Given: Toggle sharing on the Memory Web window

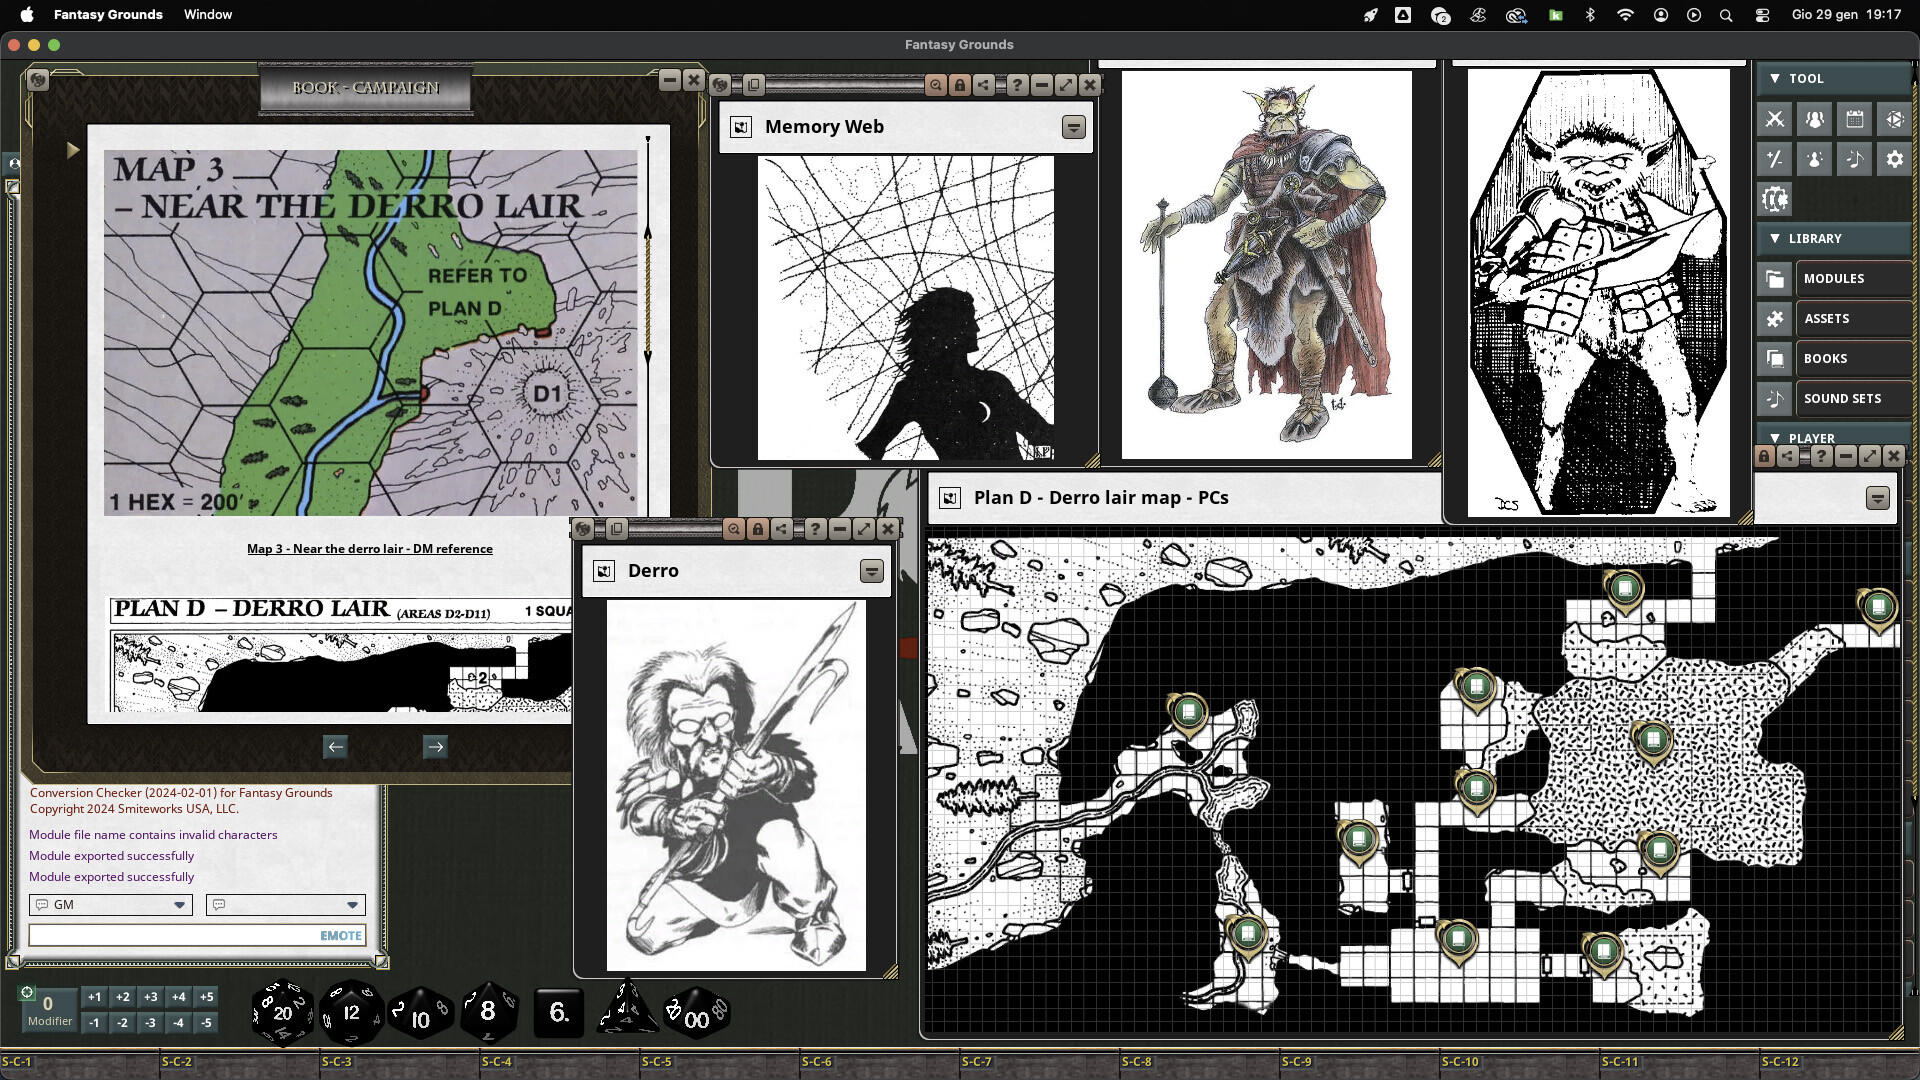Looking at the screenshot, I should point(984,85).
